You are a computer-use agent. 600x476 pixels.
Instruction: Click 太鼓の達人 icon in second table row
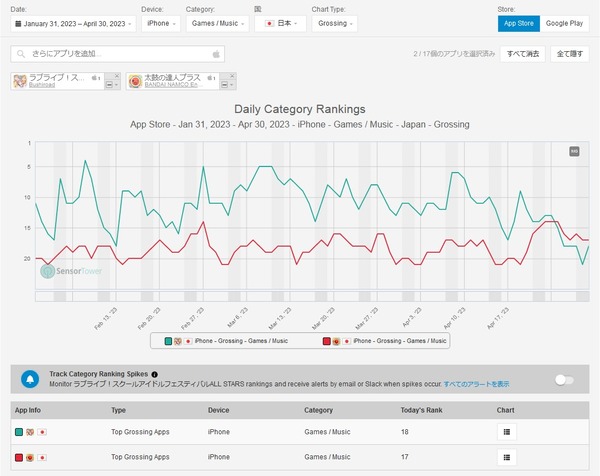(x=30, y=457)
